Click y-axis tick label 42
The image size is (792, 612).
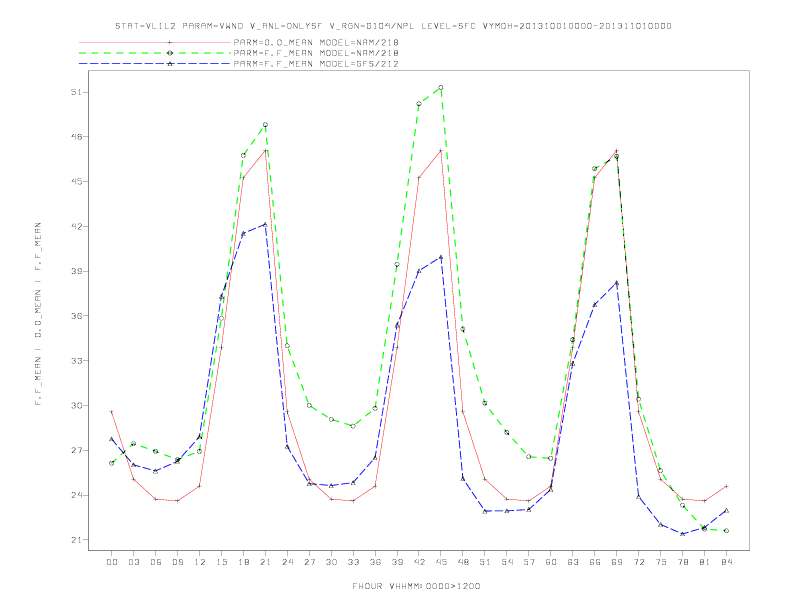tap(77, 227)
